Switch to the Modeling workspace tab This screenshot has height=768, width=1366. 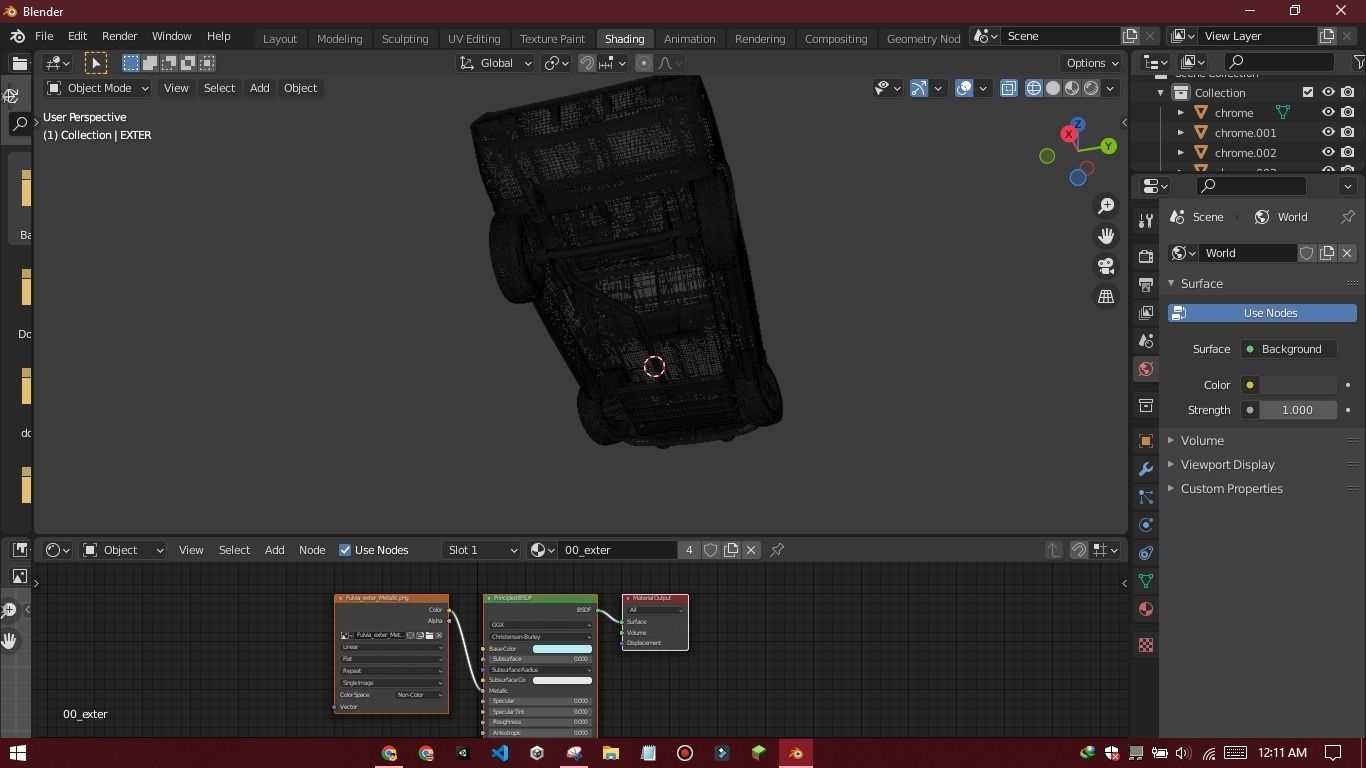(339, 39)
